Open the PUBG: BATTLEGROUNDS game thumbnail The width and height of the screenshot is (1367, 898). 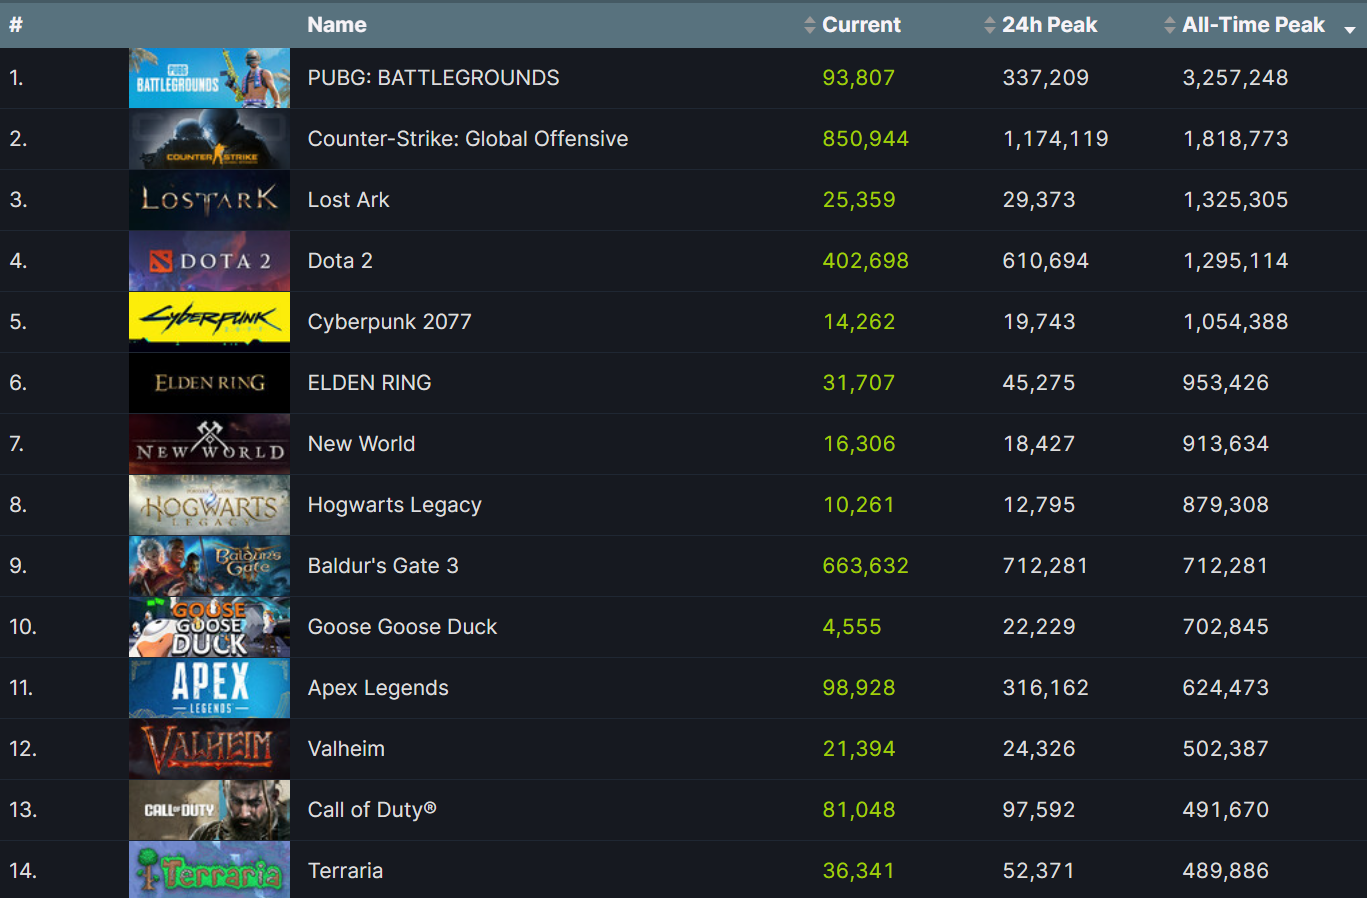(209, 78)
